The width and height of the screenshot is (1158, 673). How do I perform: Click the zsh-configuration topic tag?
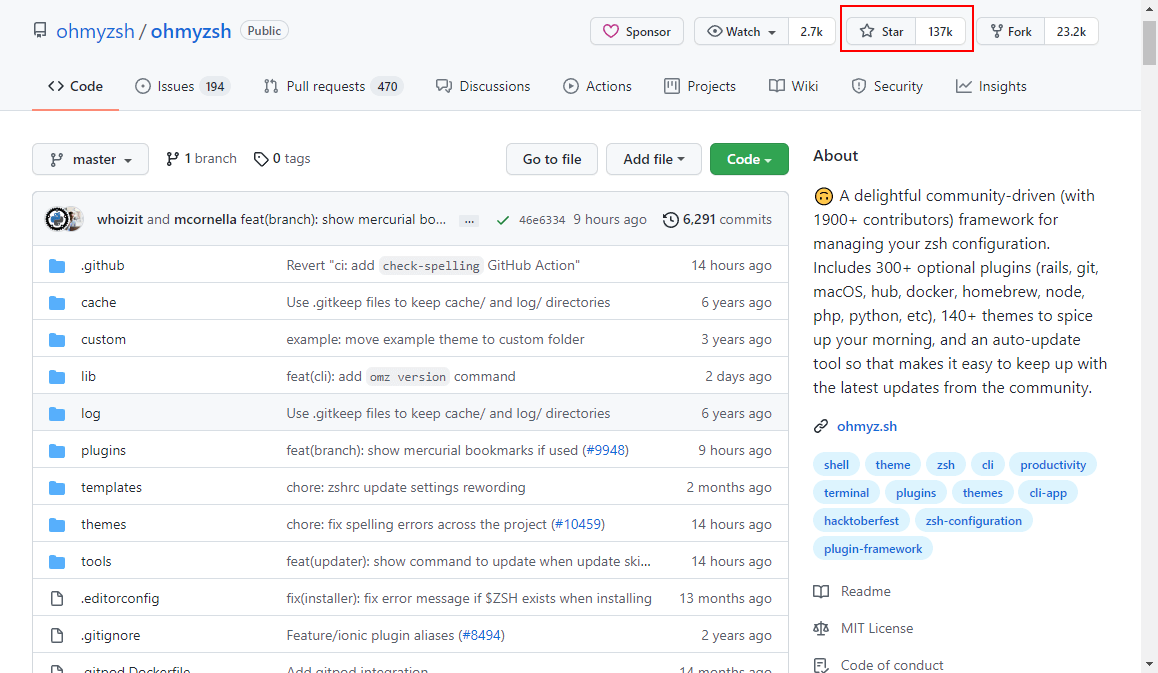pyautogui.click(x=973, y=521)
